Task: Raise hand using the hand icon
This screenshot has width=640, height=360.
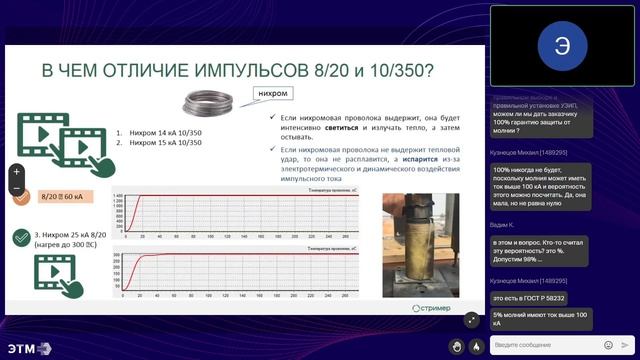Action: 456,347
